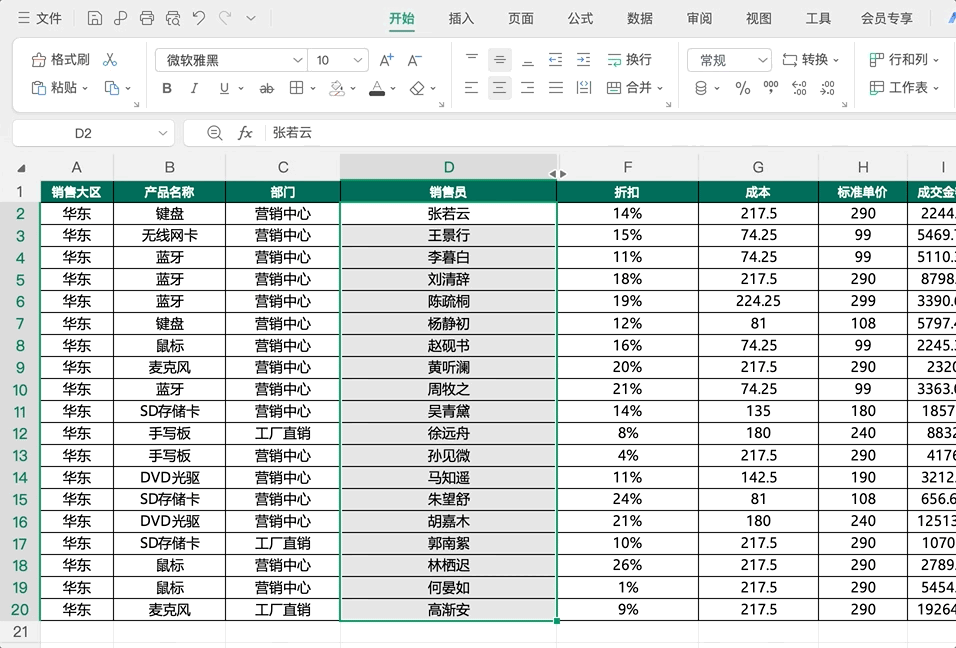Expand the Name Box dropdown arrow
This screenshot has width=956, height=648.
coord(163,133)
